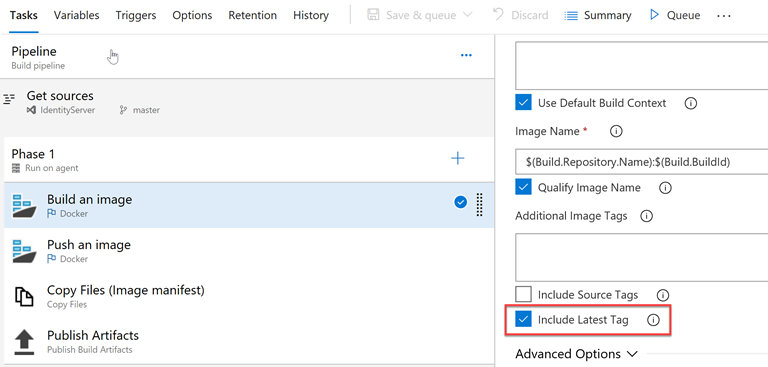
Task: Uncheck Qualify Image Name
Action: tap(523, 187)
